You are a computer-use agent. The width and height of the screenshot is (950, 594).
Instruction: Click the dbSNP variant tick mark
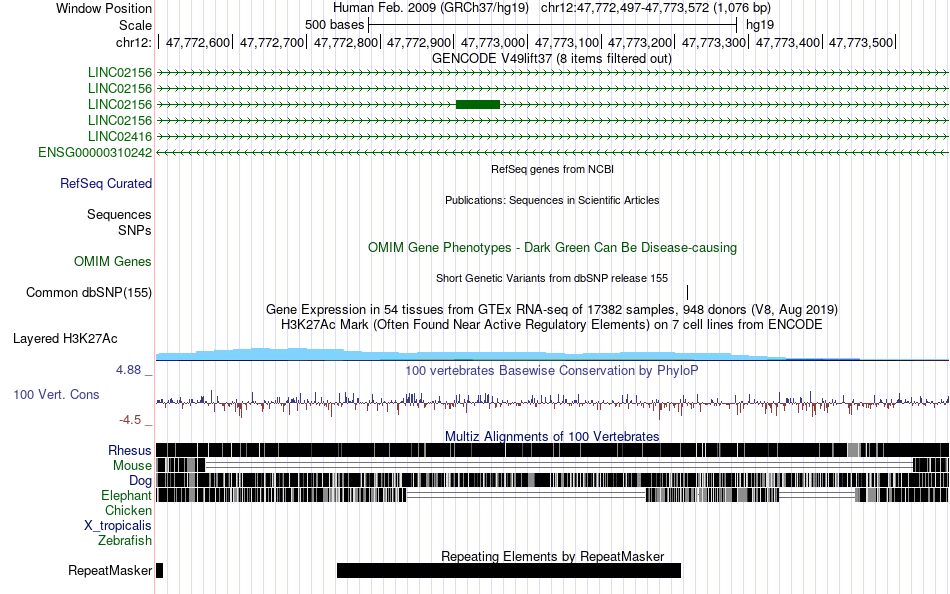[688, 293]
